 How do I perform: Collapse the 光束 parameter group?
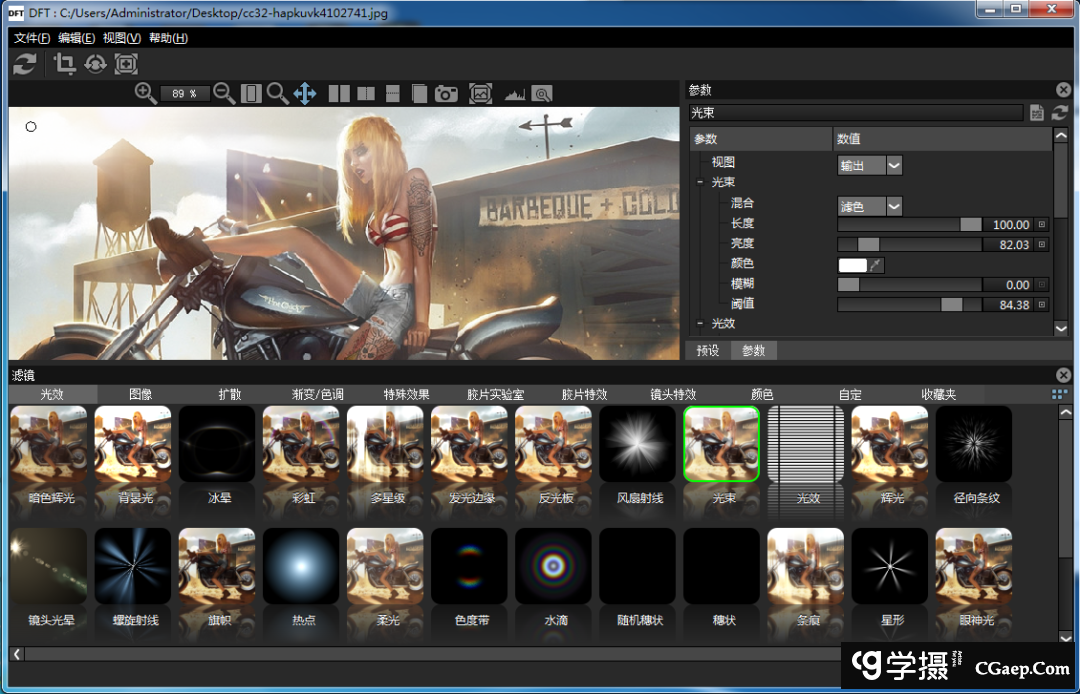700,183
